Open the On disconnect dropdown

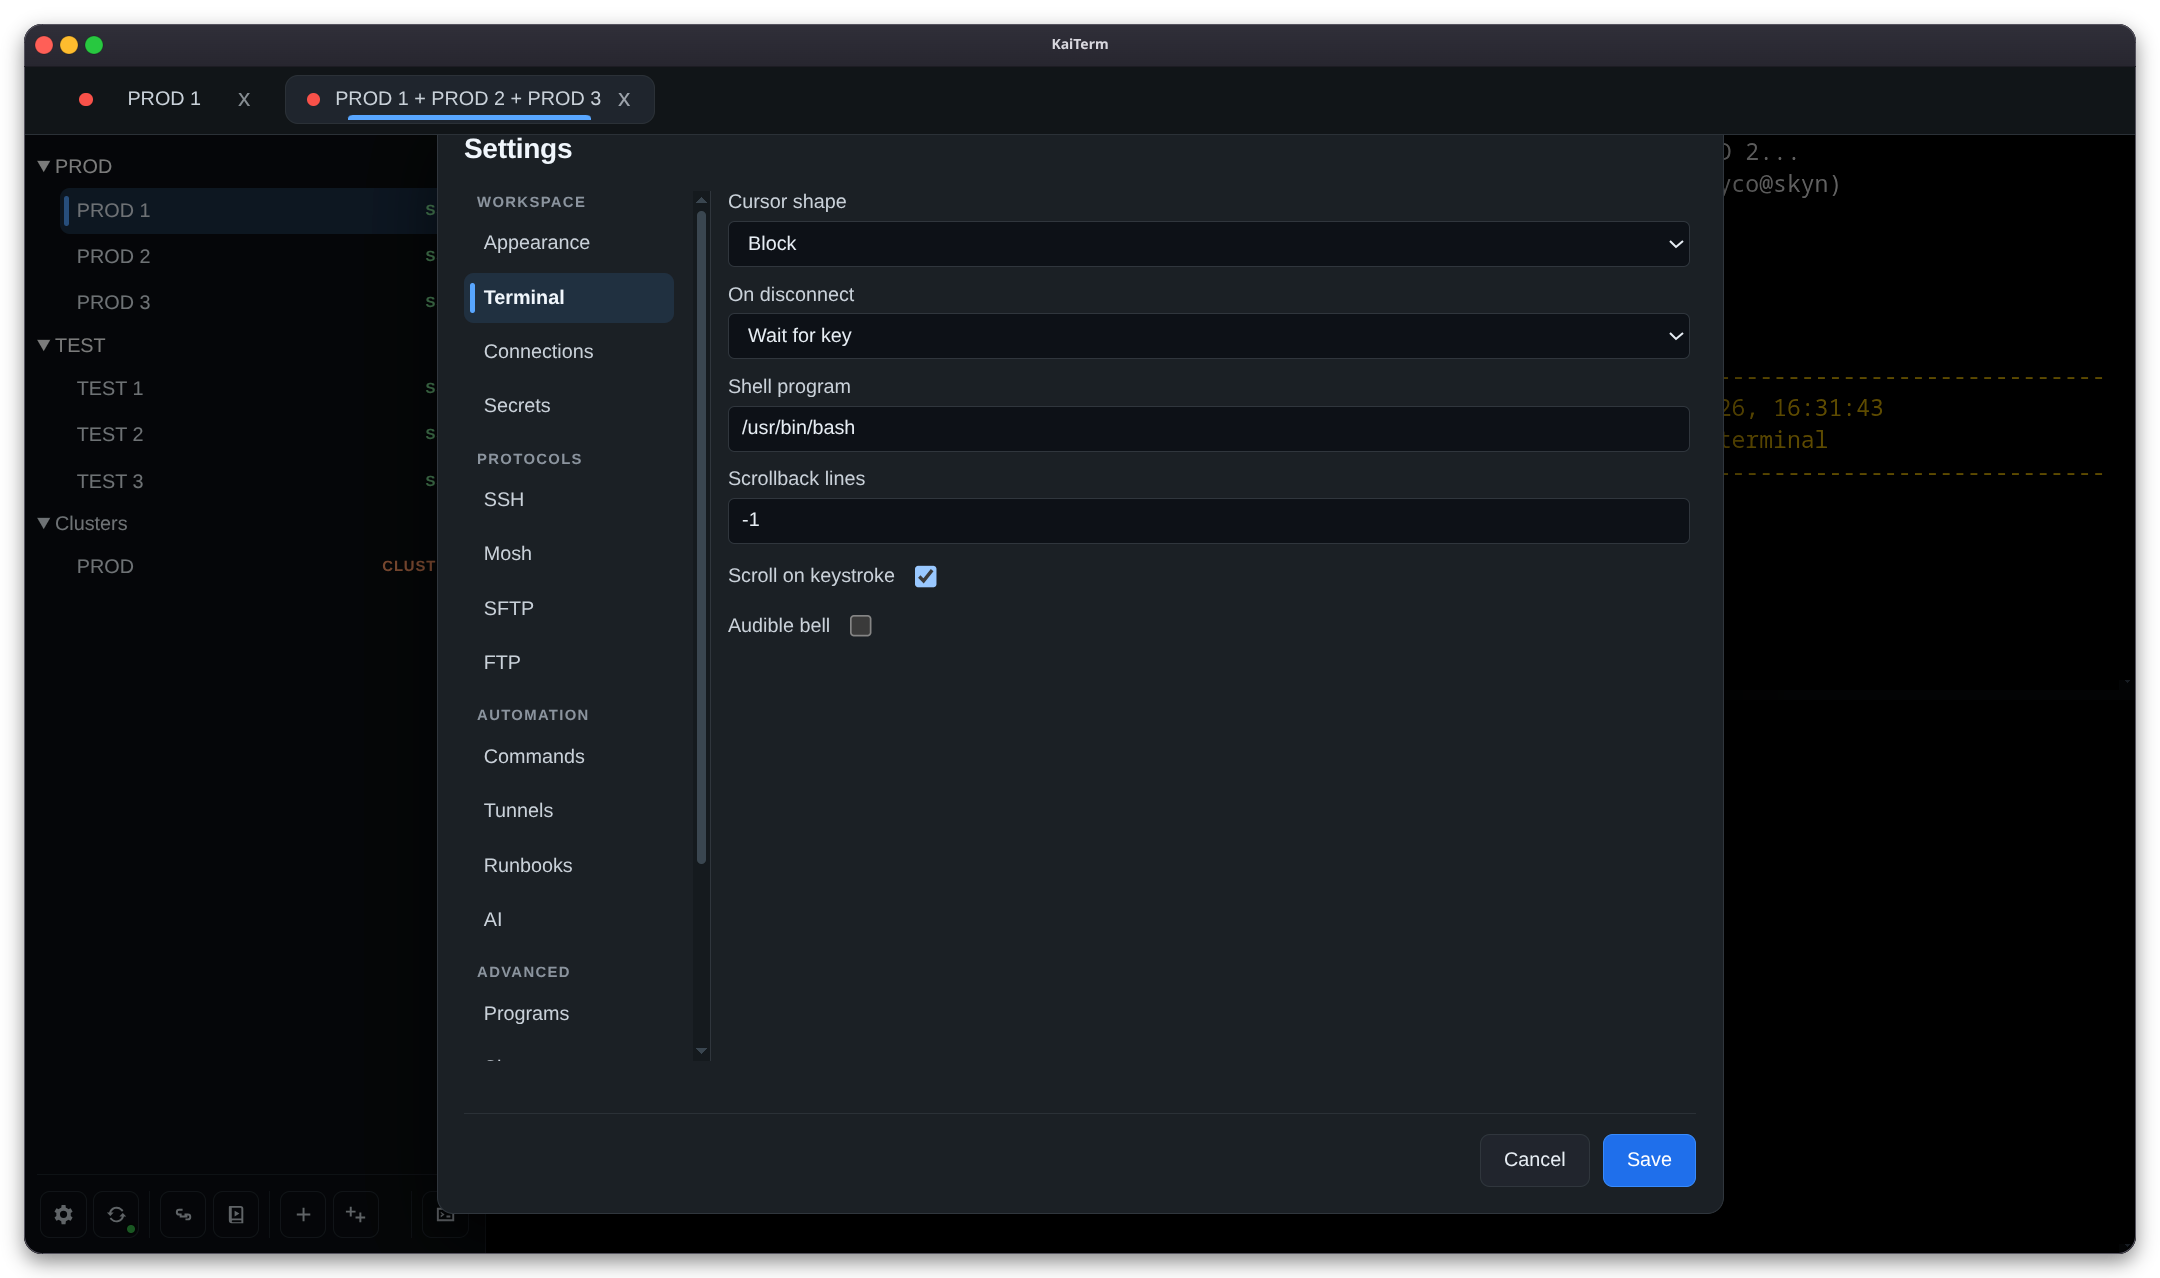click(x=1208, y=336)
